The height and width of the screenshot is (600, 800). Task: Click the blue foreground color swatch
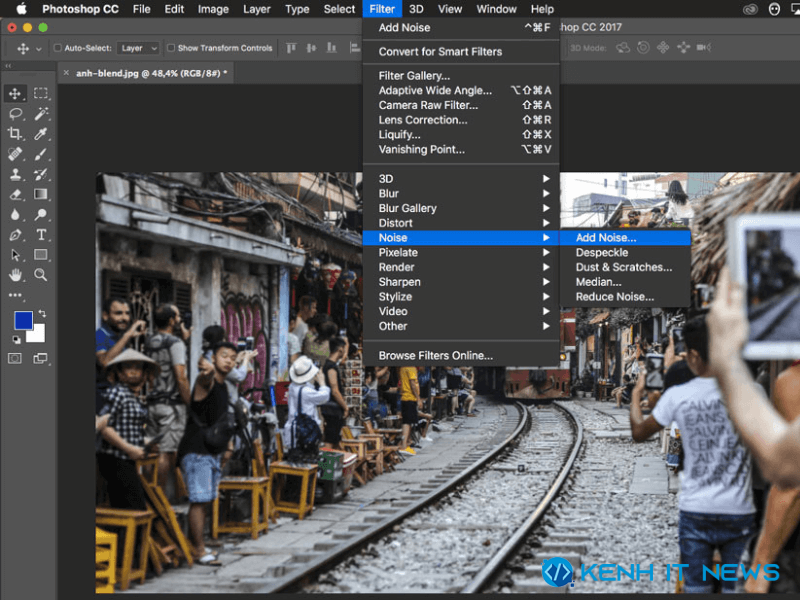[x=23, y=320]
